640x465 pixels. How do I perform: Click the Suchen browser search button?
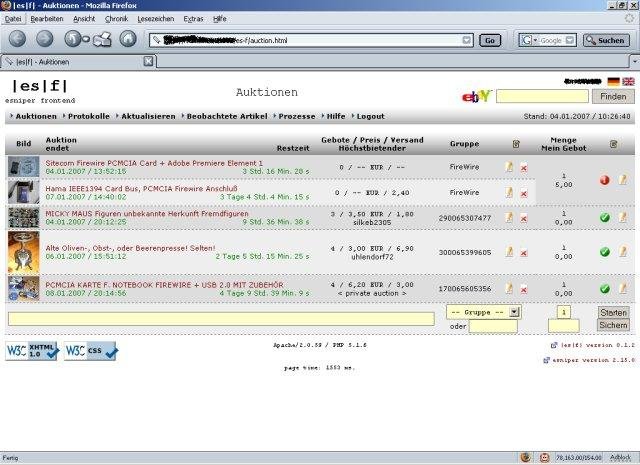point(606,40)
